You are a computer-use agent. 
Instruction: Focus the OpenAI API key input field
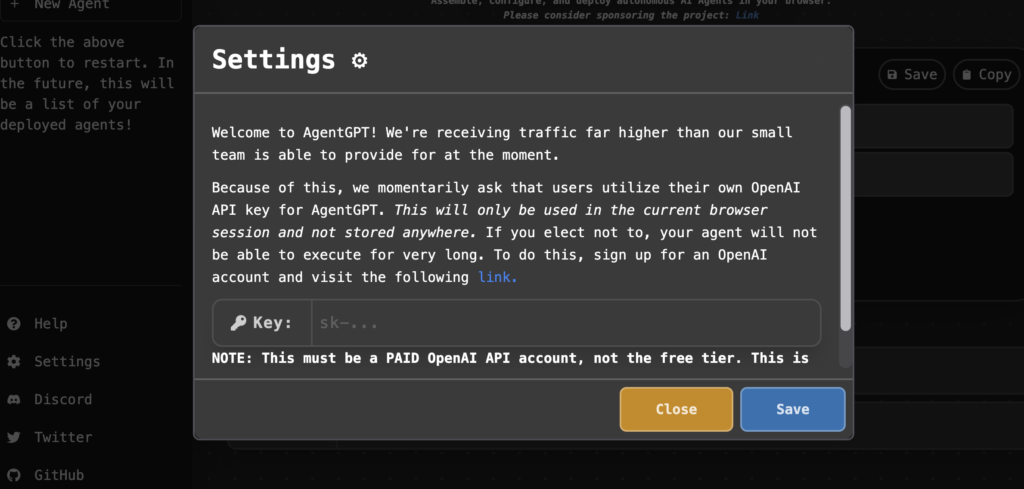tap(565, 323)
